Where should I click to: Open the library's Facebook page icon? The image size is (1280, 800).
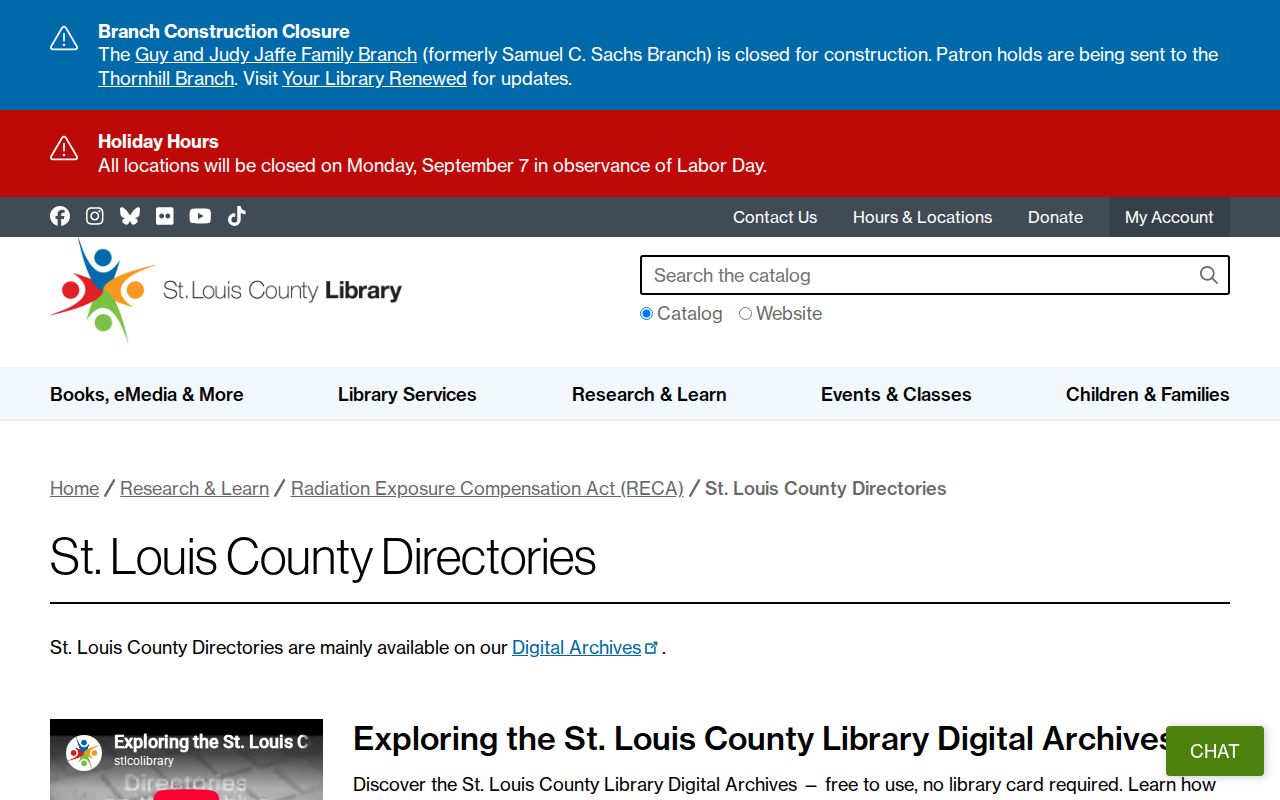pos(60,216)
